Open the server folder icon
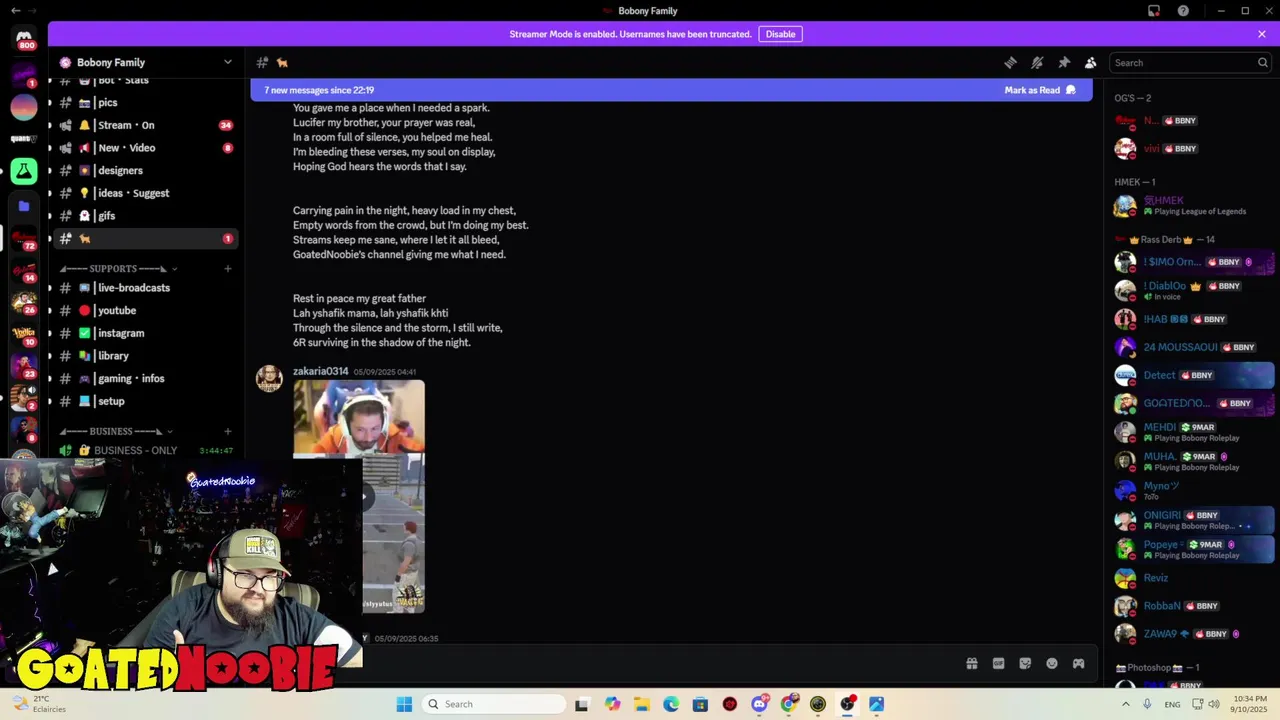Screen dimensions: 1280x720 [x=24, y=206]
